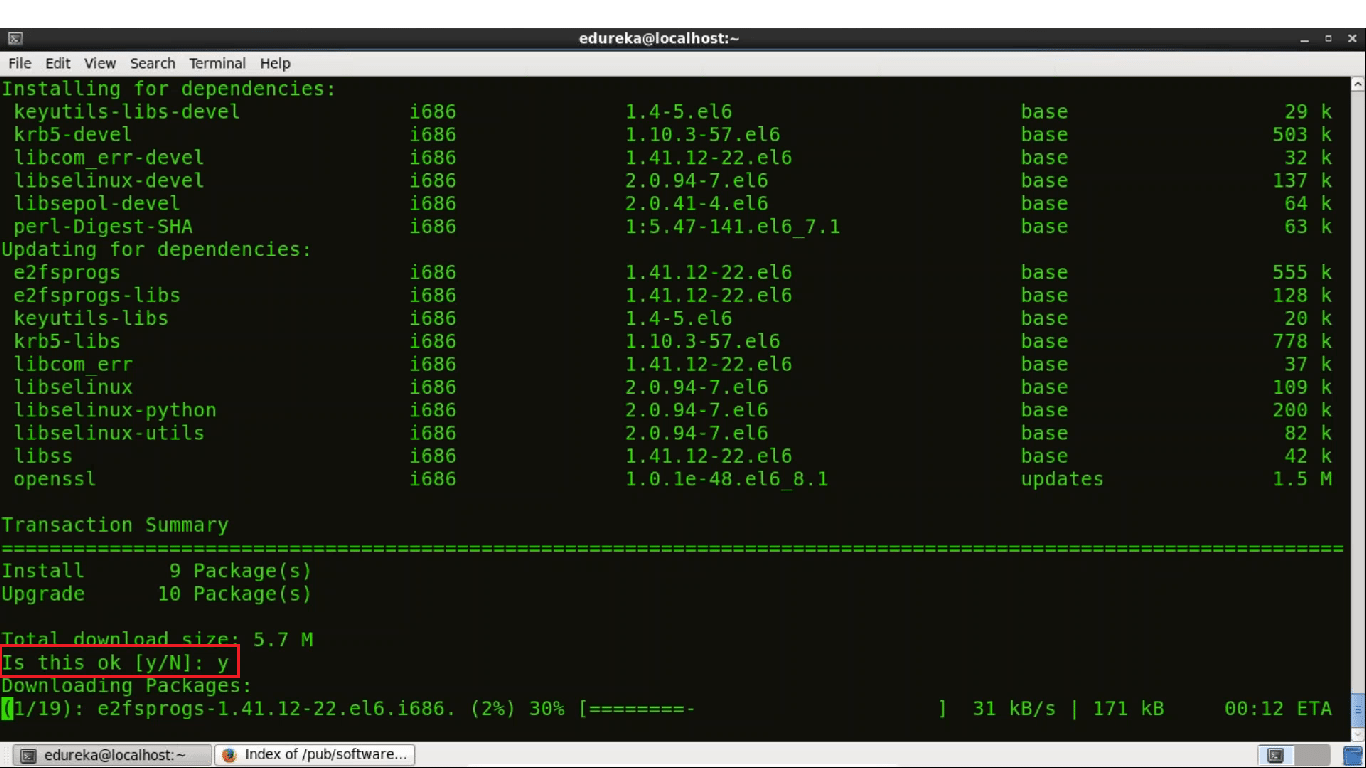Click the libselinux-utils package name
The width and height of the screenshot is (1366, 768).
coord(109,434)
